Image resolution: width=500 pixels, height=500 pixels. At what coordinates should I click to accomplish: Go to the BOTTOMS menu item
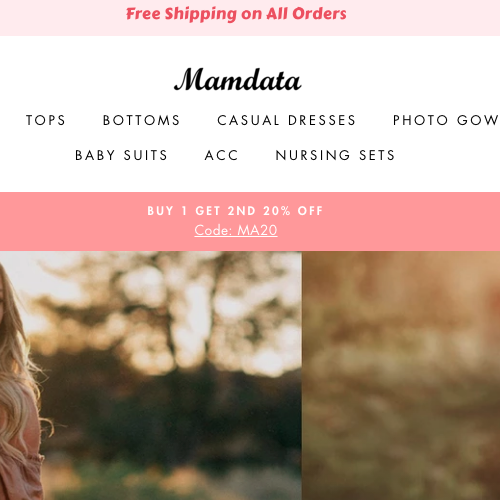[x=142, y=120]
